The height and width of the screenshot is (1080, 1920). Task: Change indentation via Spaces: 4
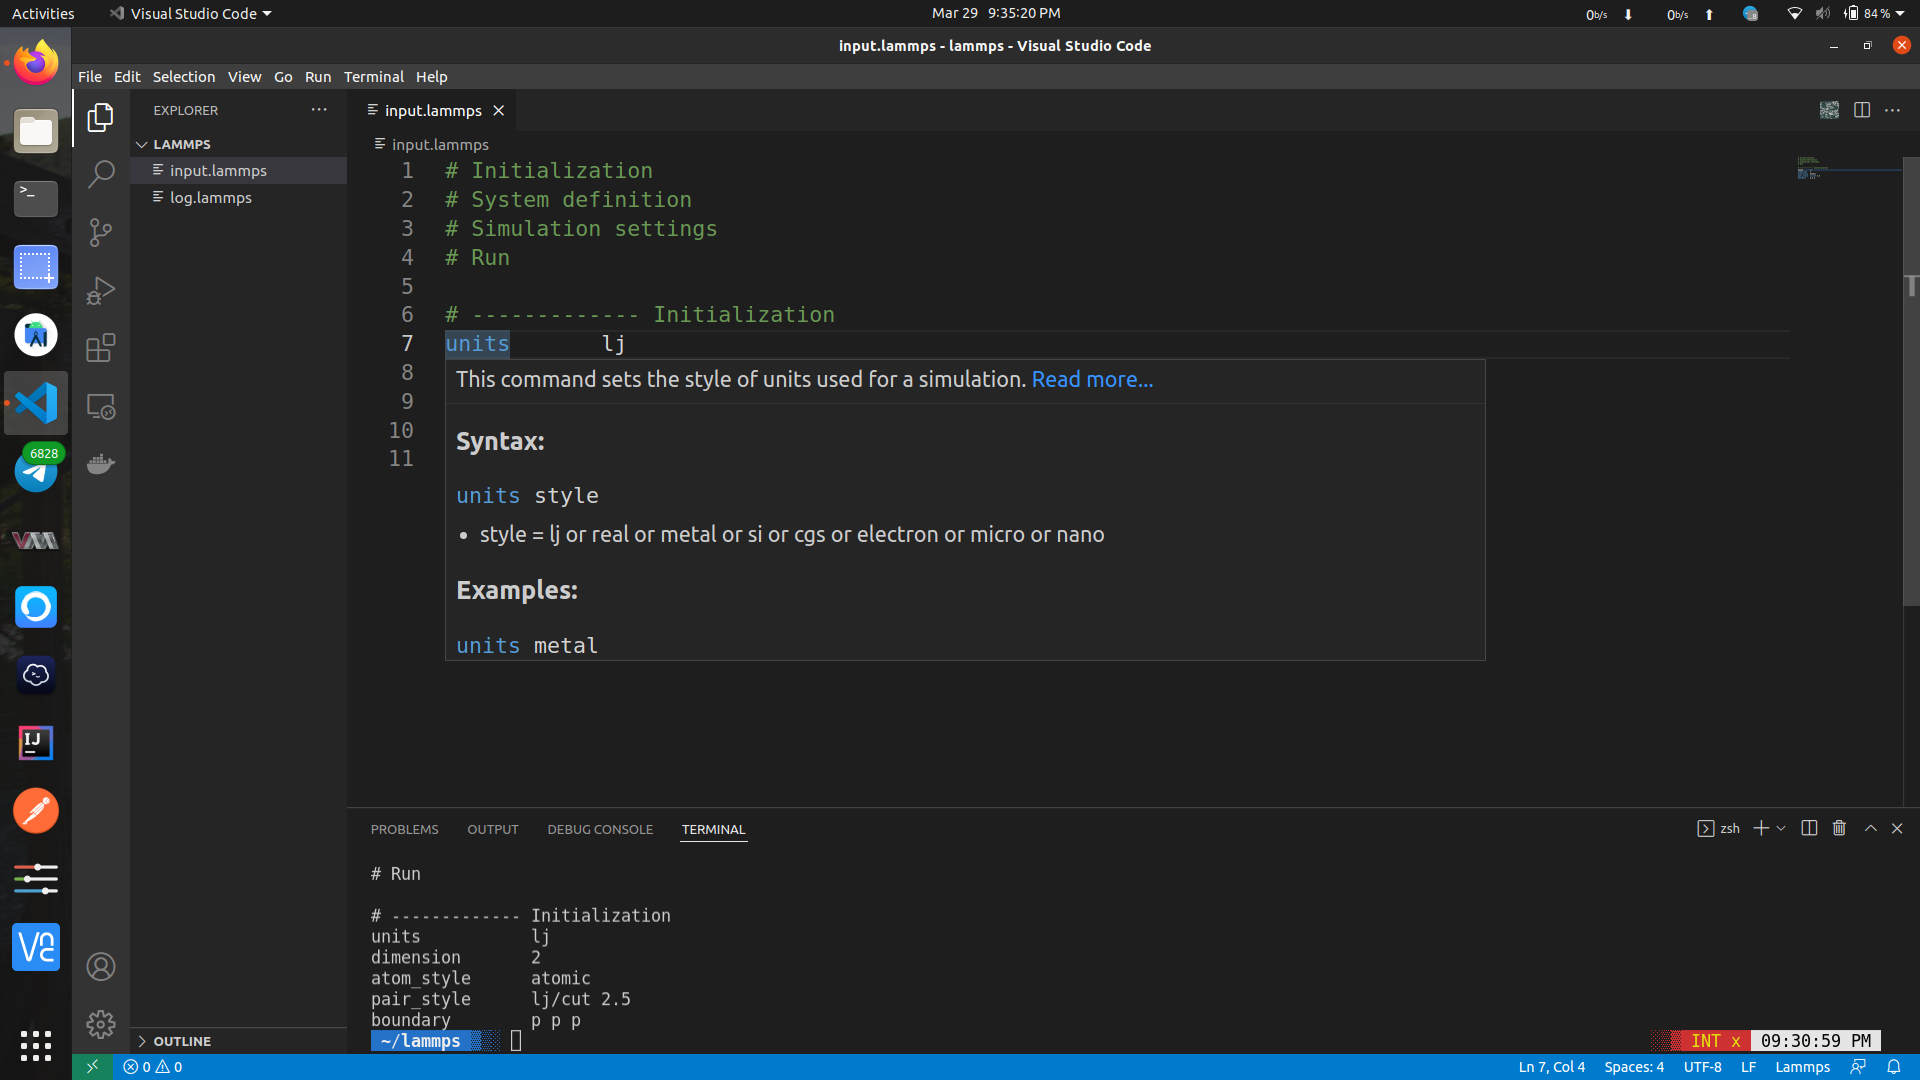[1634, 1067]
